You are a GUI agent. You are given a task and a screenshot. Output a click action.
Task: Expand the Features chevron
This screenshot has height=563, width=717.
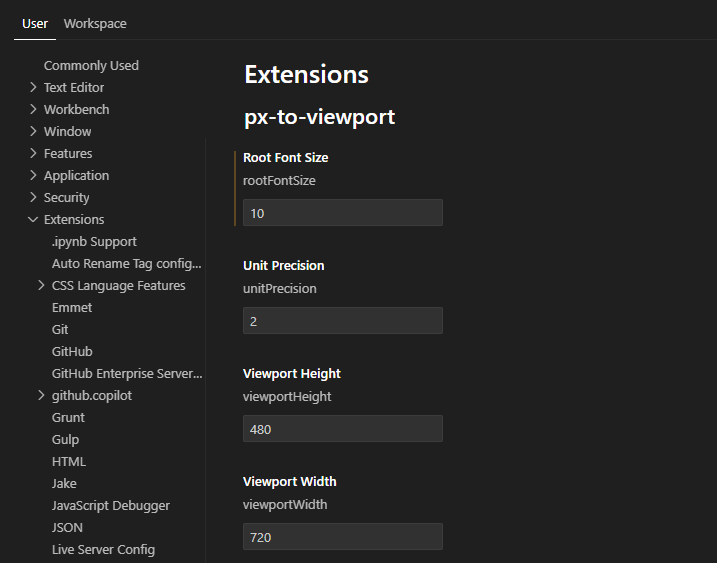coord(33,153)
